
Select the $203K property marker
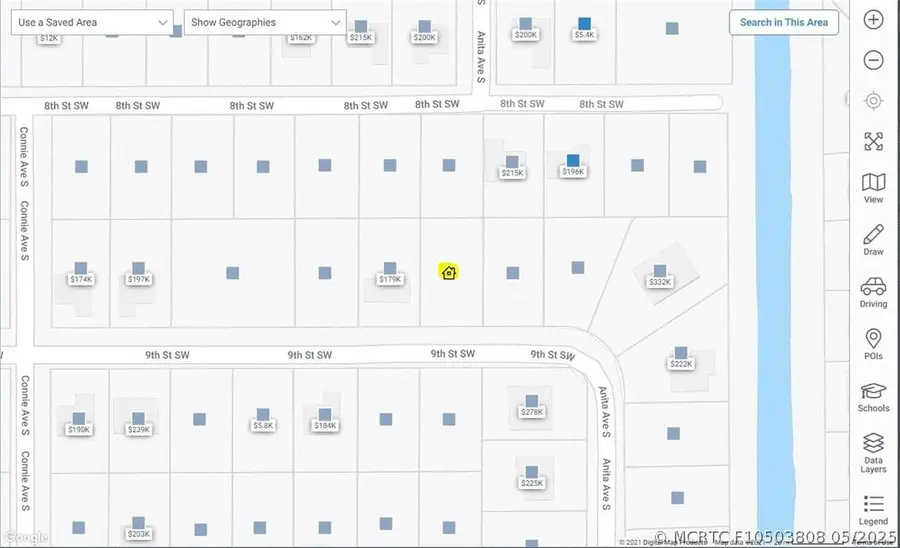point(138,528)
